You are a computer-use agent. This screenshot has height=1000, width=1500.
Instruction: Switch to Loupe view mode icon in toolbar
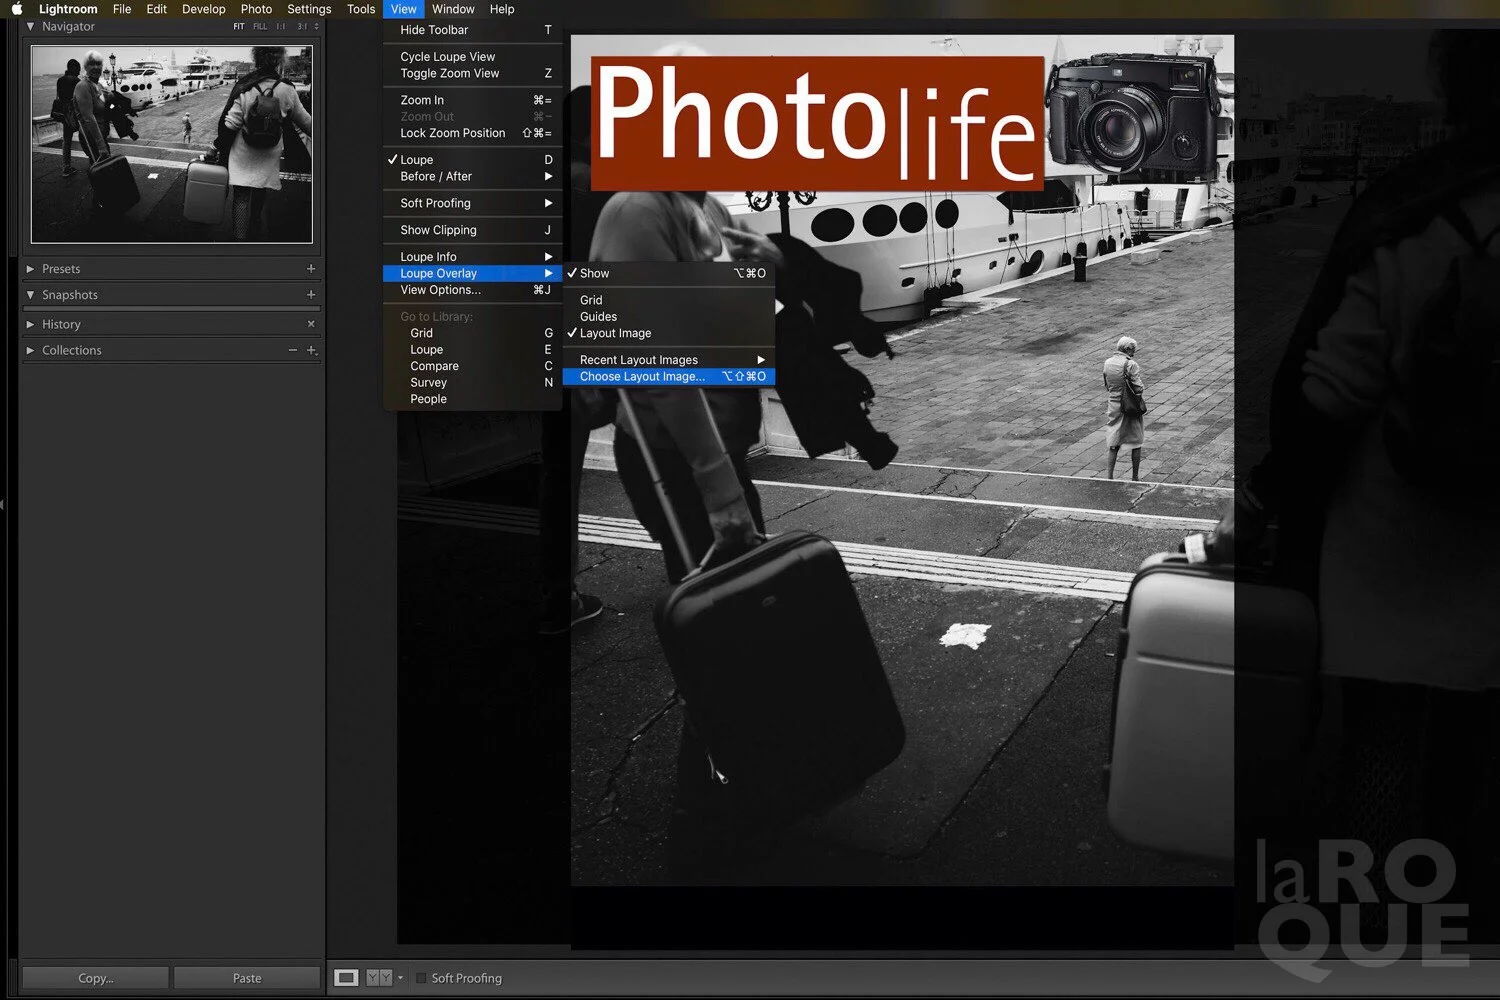[346, 978]
